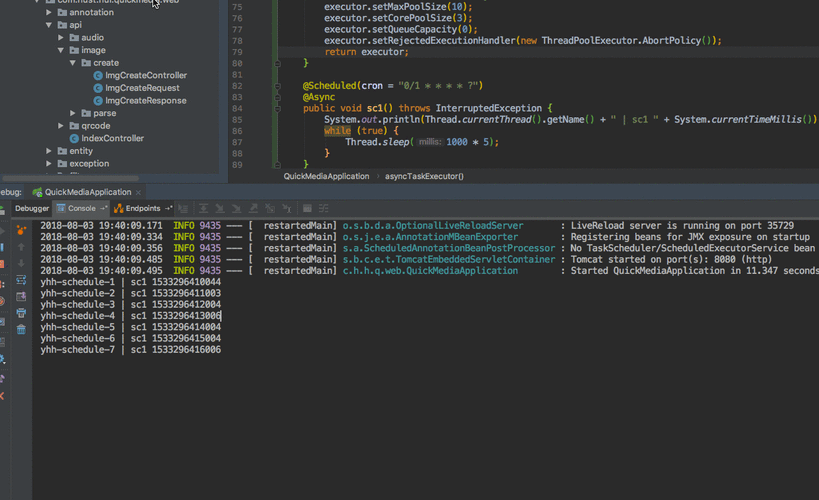Collapse the create folder arrow

pyautogui.click(x=73, y=63)
